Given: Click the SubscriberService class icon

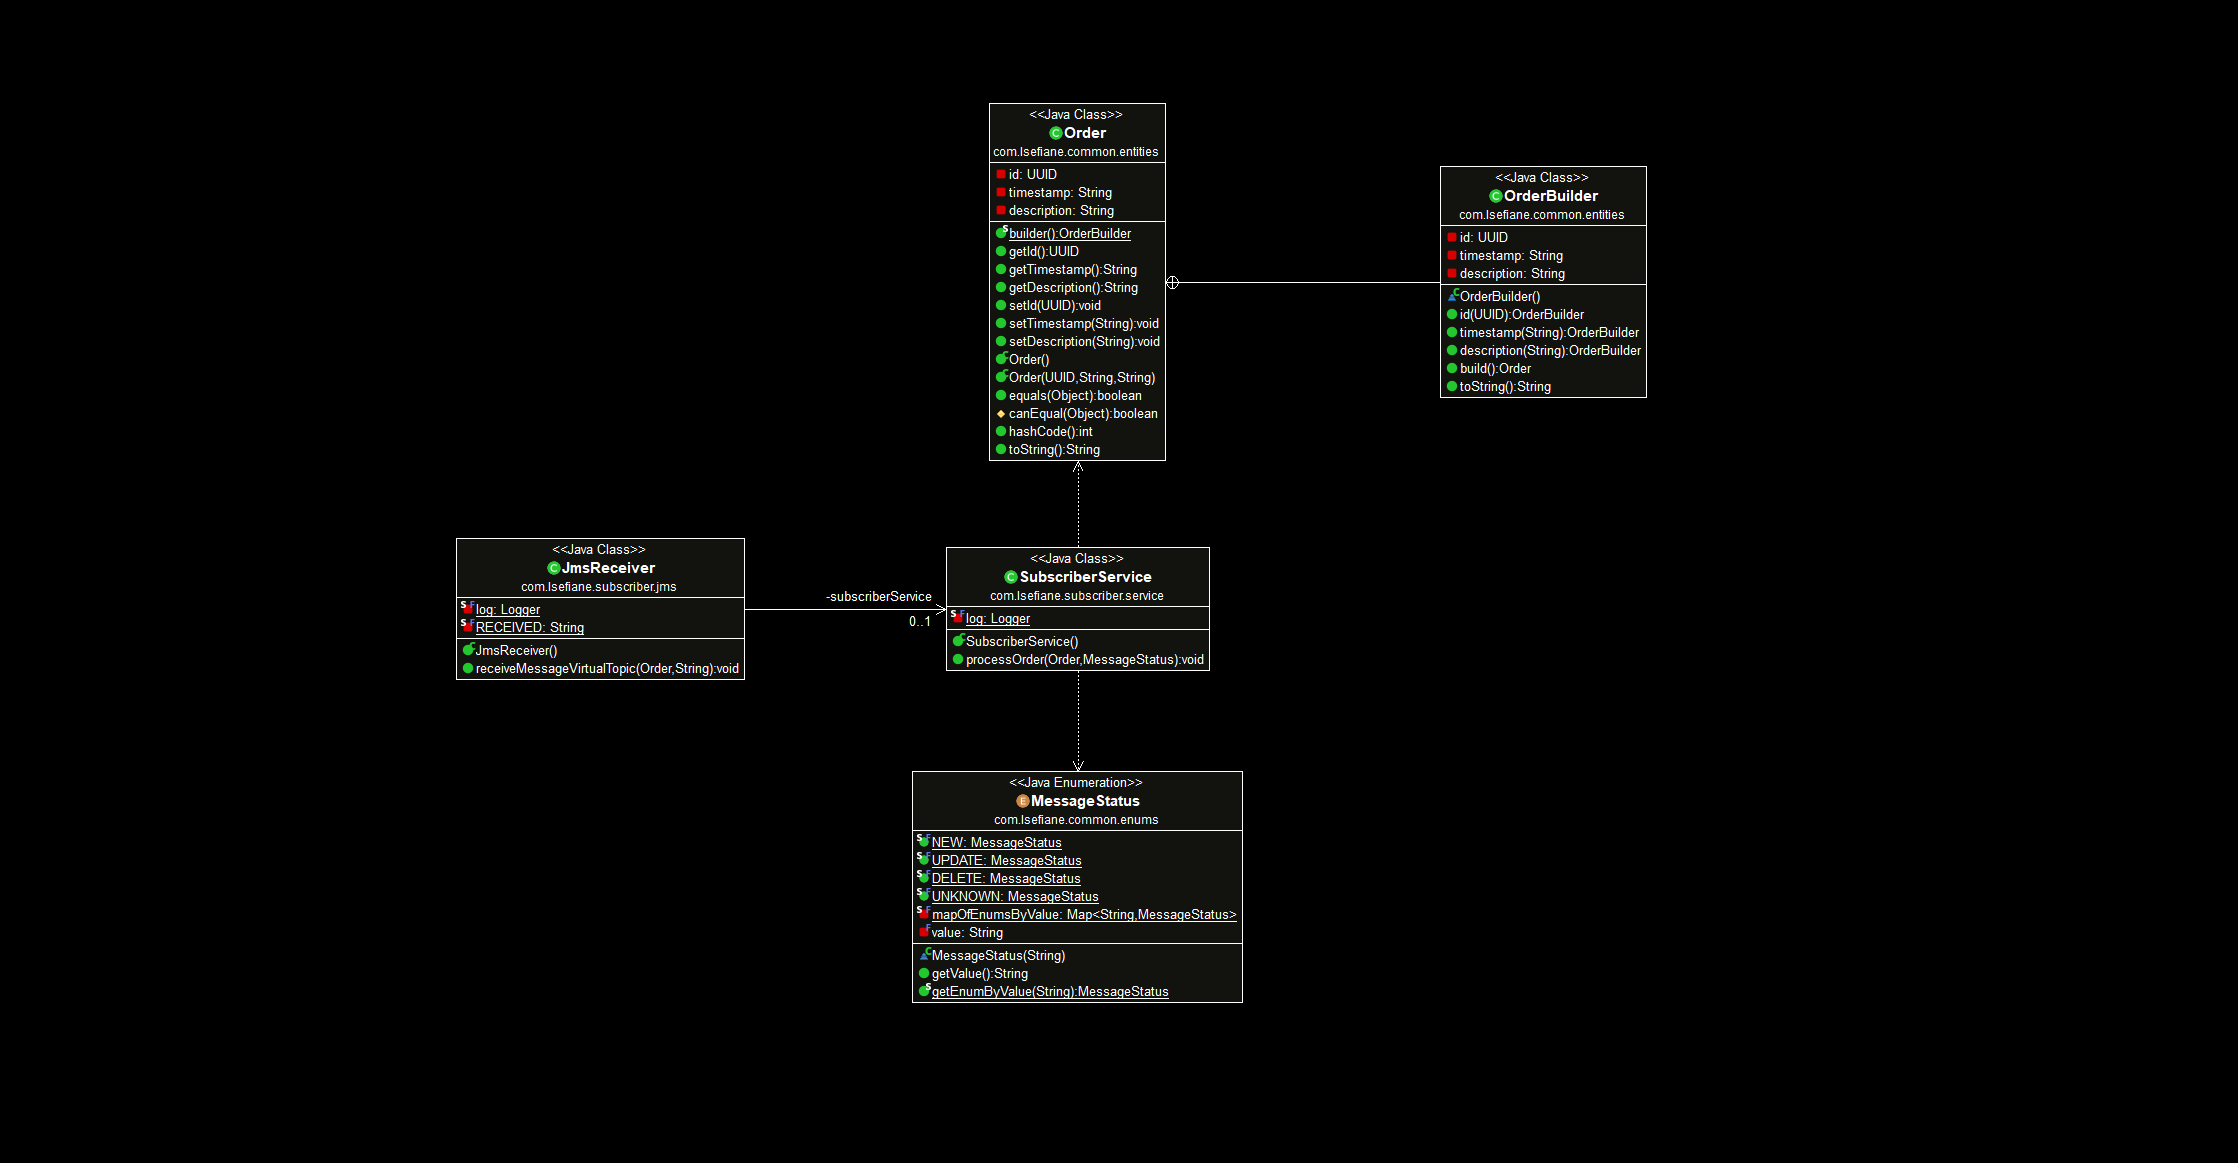Looking at the screenshot, I should [x=1010, y=577].
